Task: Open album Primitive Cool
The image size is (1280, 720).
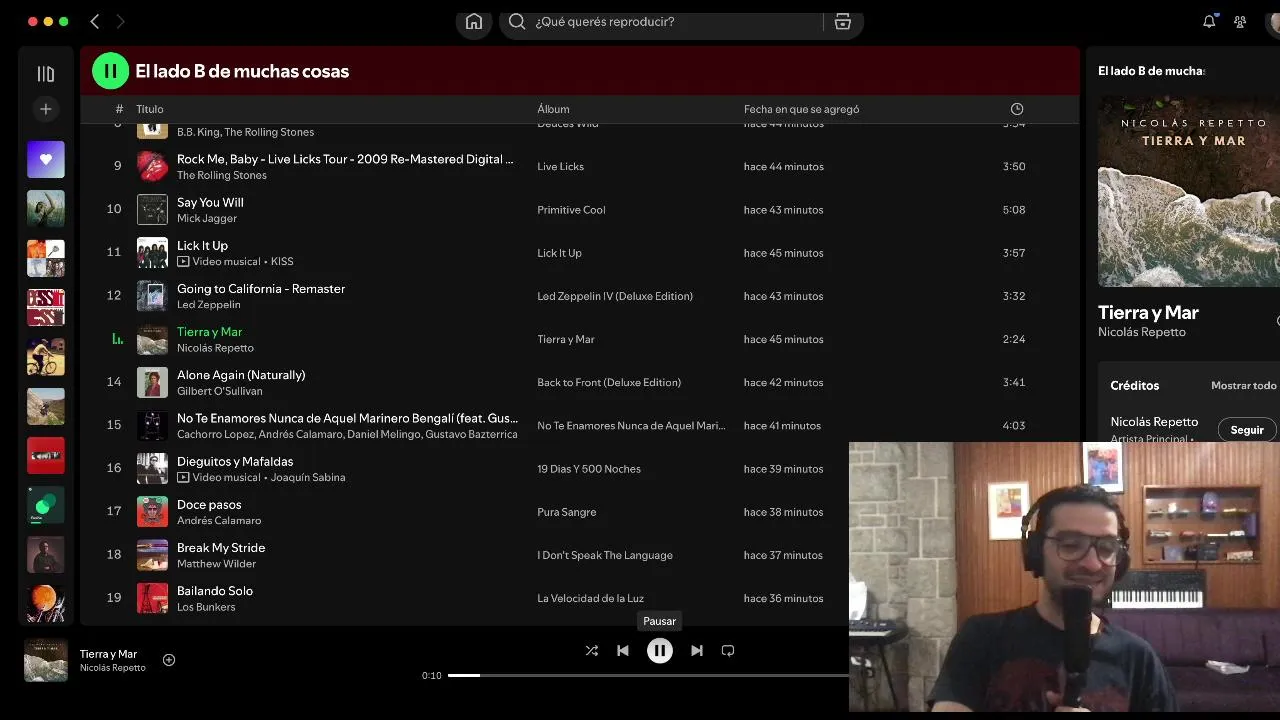Action: tap(571, 210)
